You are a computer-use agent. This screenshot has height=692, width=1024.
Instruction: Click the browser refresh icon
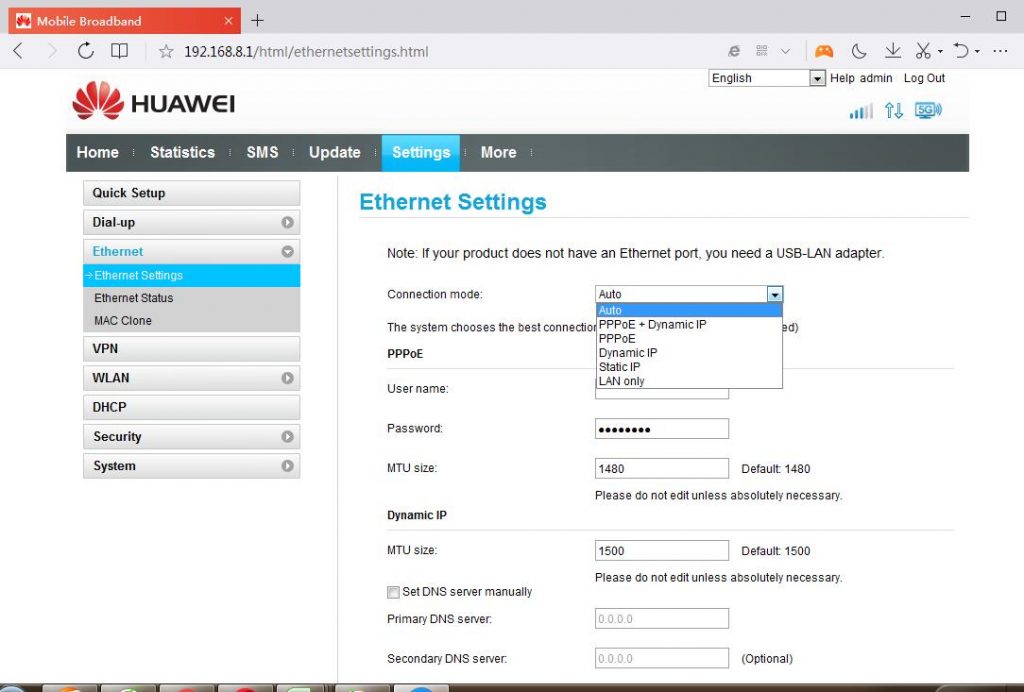[x=85, y=50]
